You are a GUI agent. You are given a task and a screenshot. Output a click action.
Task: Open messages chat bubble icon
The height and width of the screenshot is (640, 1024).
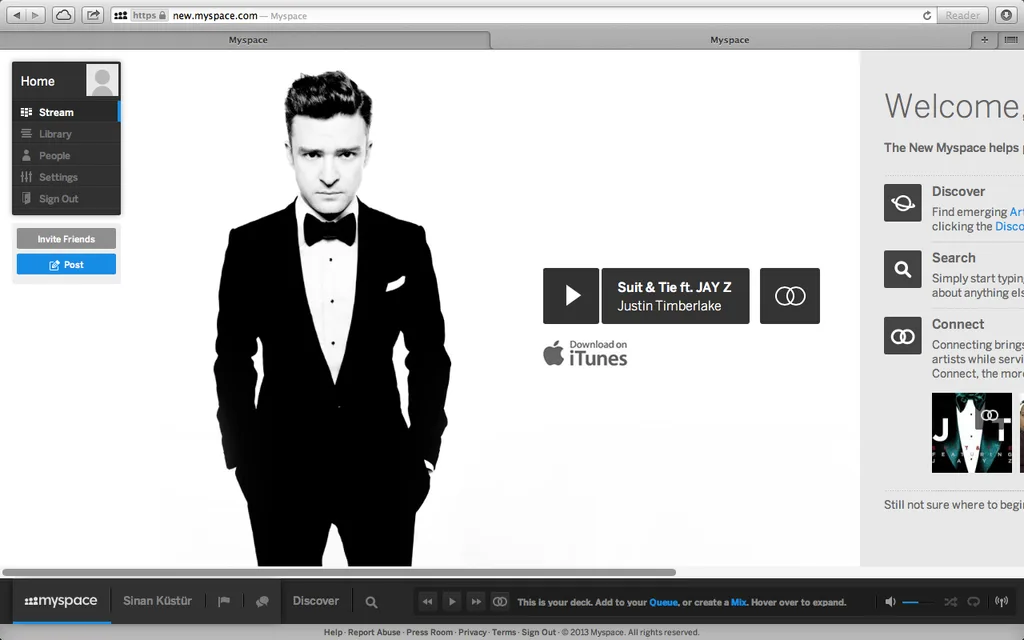click(x=262, y=601)
